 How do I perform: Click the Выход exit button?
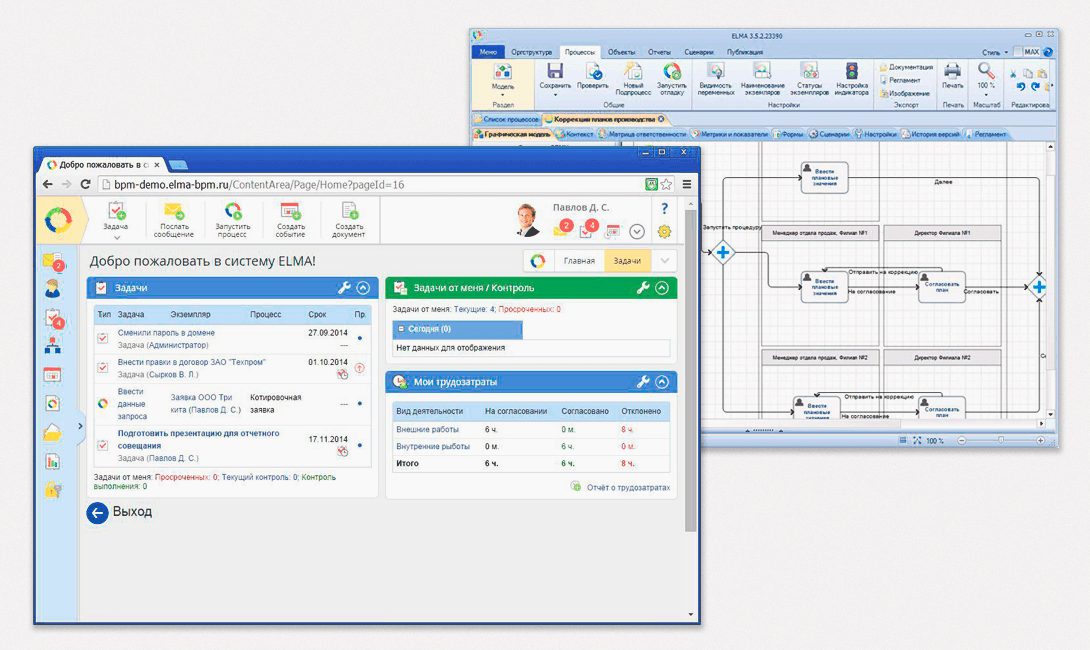click(x=120, y=512)
